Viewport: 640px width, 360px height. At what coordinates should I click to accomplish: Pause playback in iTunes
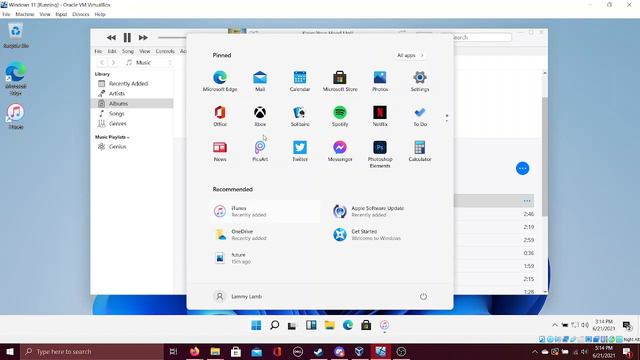[127, 38]
